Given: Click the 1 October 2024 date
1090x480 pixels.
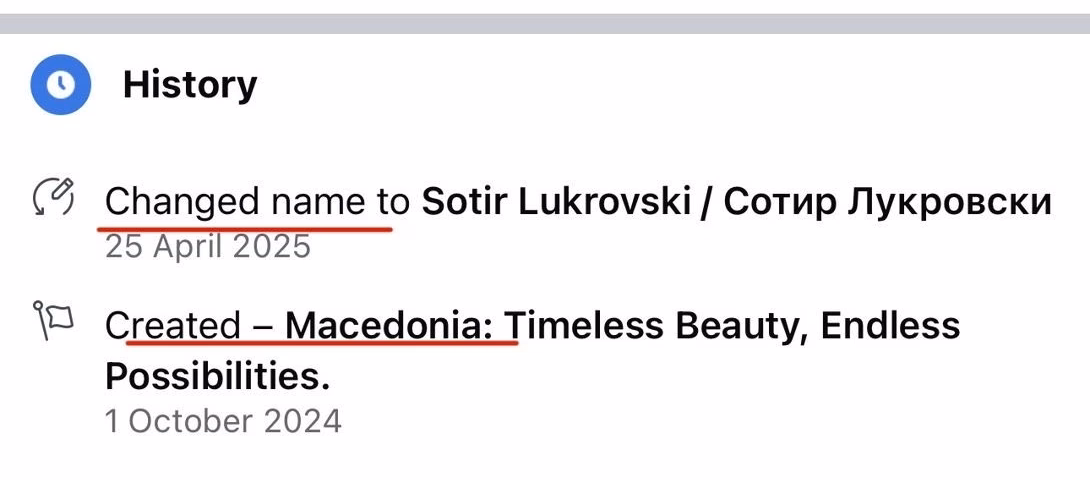Looking at the screenshot, I should (x=223, y=420).
